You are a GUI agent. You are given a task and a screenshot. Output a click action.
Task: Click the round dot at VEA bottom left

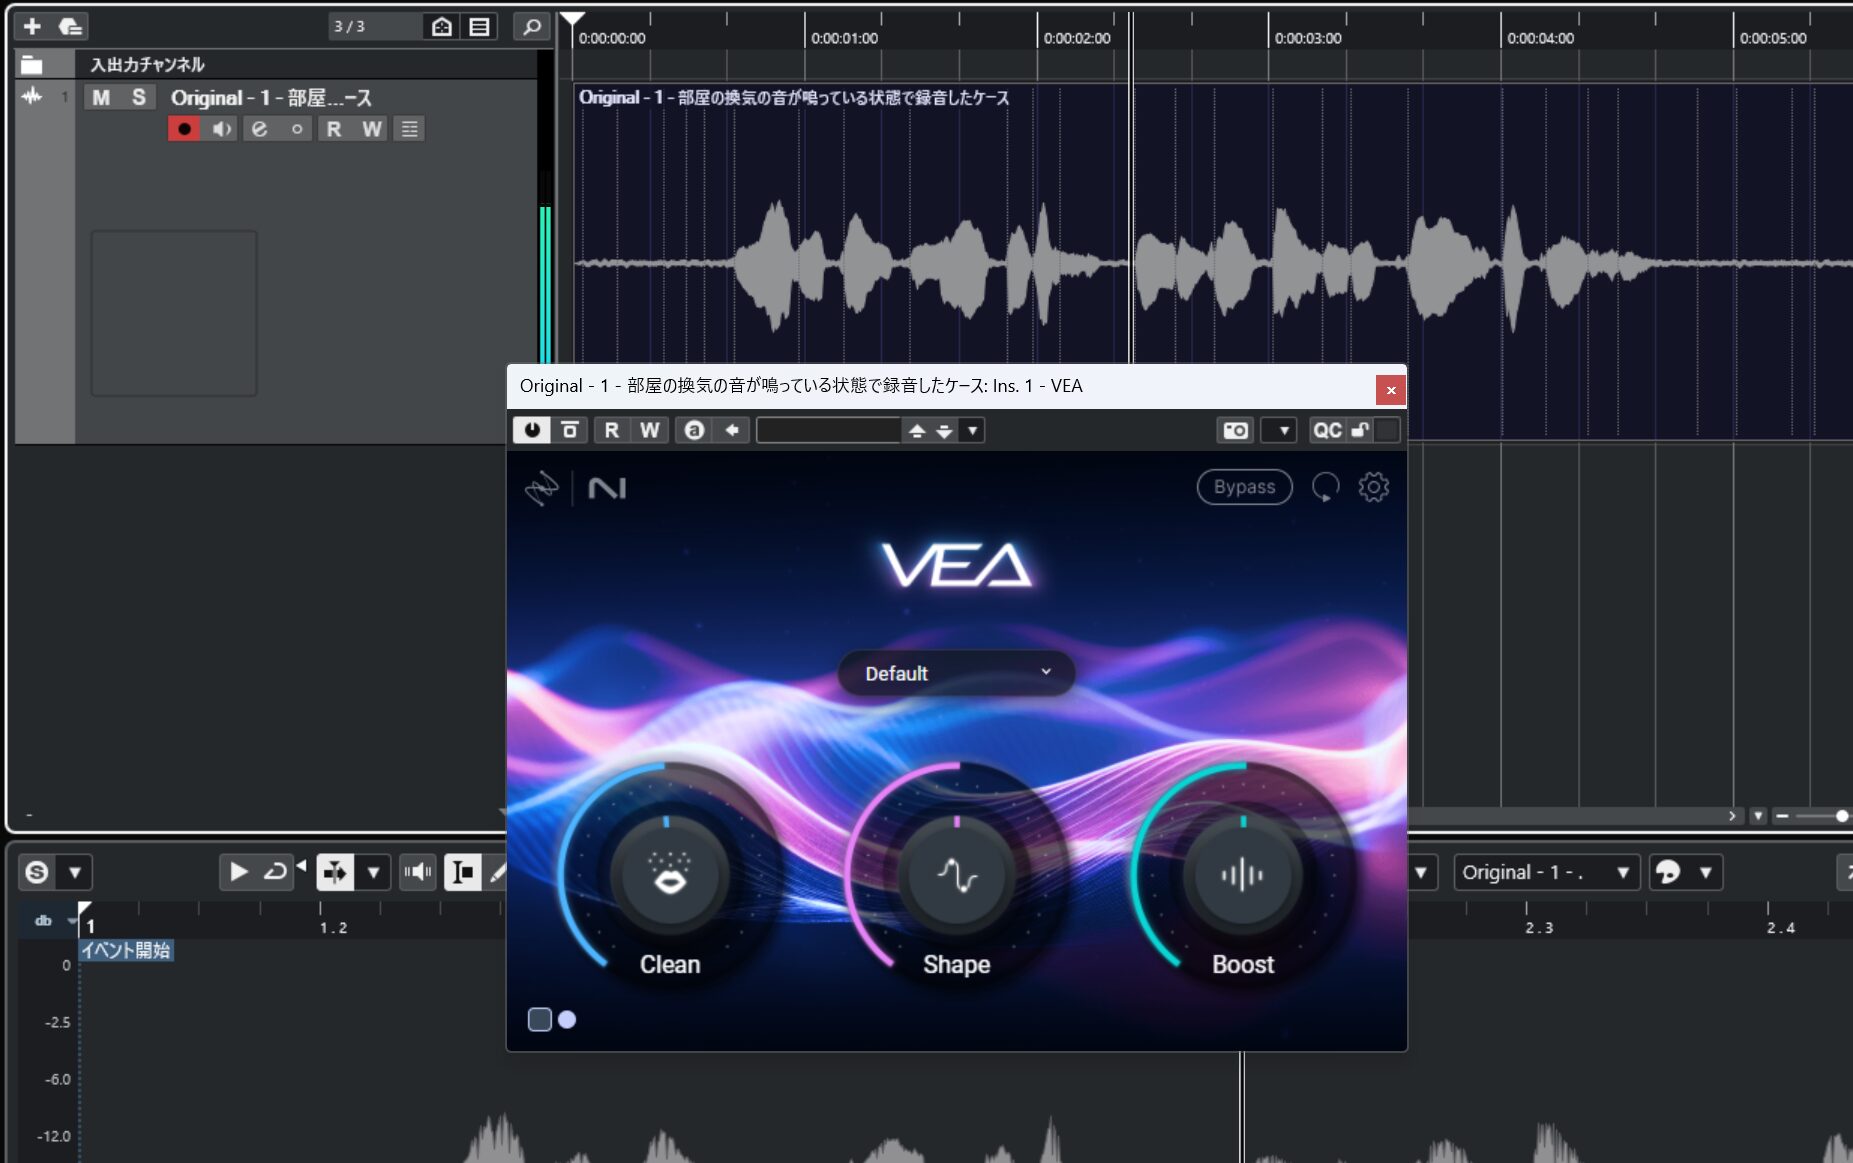[x=567, y=1019]
